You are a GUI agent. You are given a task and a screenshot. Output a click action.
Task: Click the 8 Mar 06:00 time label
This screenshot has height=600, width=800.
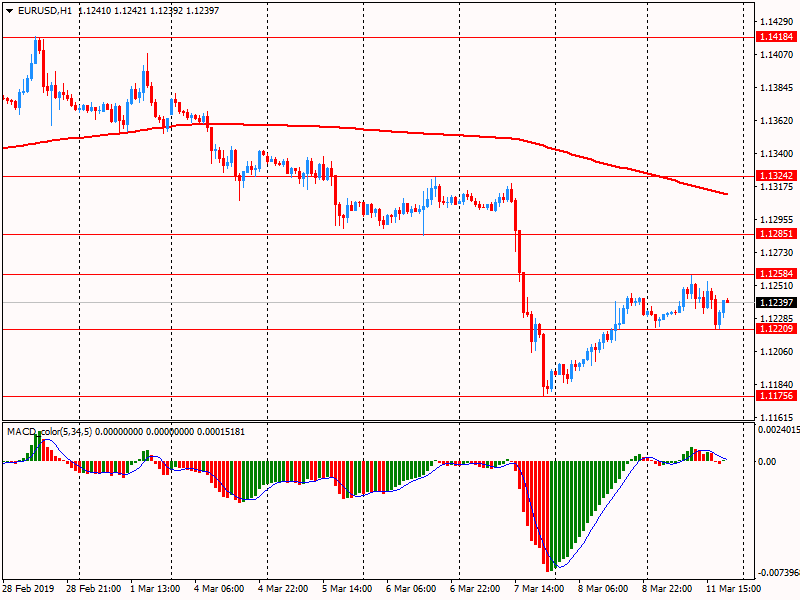click(x=603, y=588)
